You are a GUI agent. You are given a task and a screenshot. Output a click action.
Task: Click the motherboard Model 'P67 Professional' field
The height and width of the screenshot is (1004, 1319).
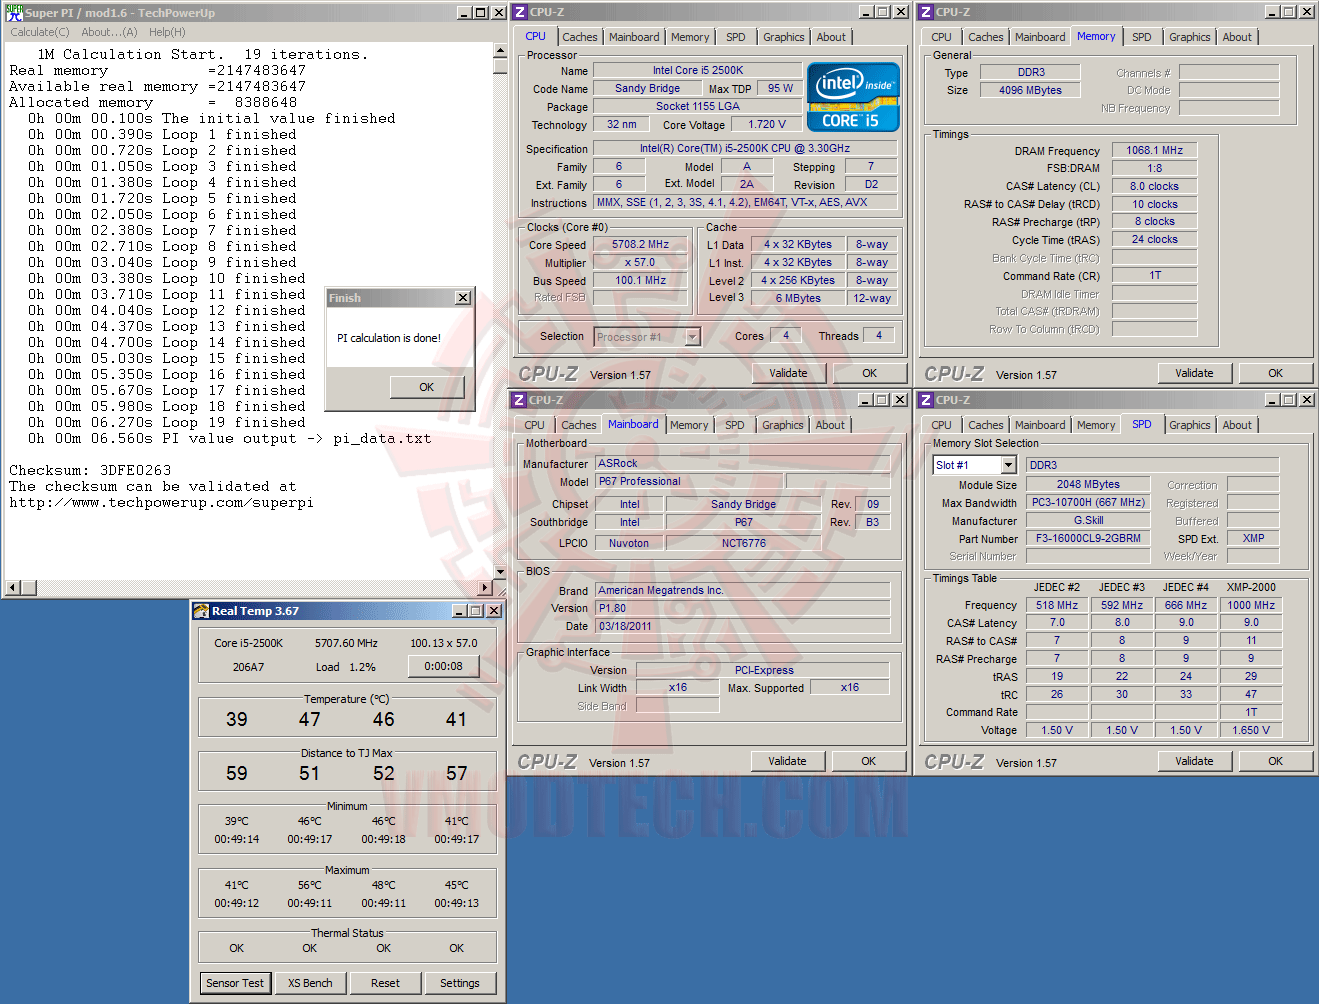coord(688,481)
